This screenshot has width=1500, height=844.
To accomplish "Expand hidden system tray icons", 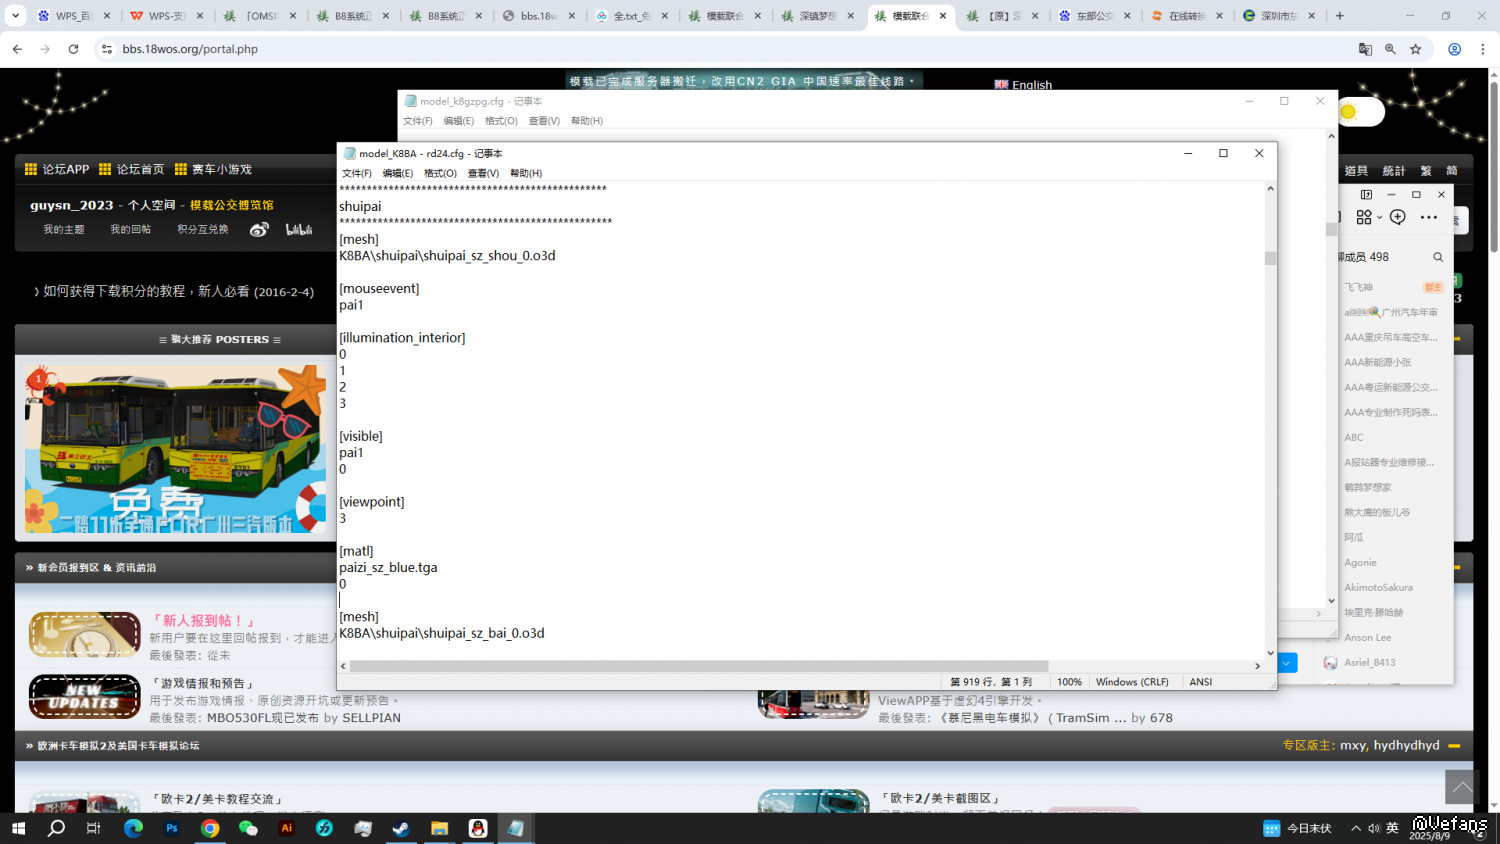I will point(1356,828).
